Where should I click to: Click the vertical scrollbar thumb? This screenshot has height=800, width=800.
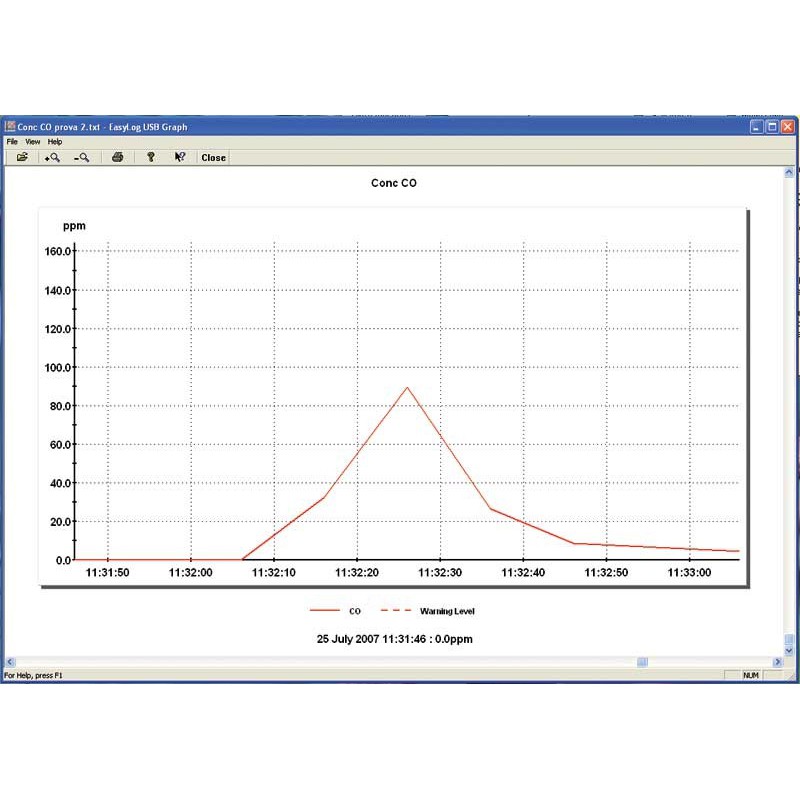click(x=789, y=640)
